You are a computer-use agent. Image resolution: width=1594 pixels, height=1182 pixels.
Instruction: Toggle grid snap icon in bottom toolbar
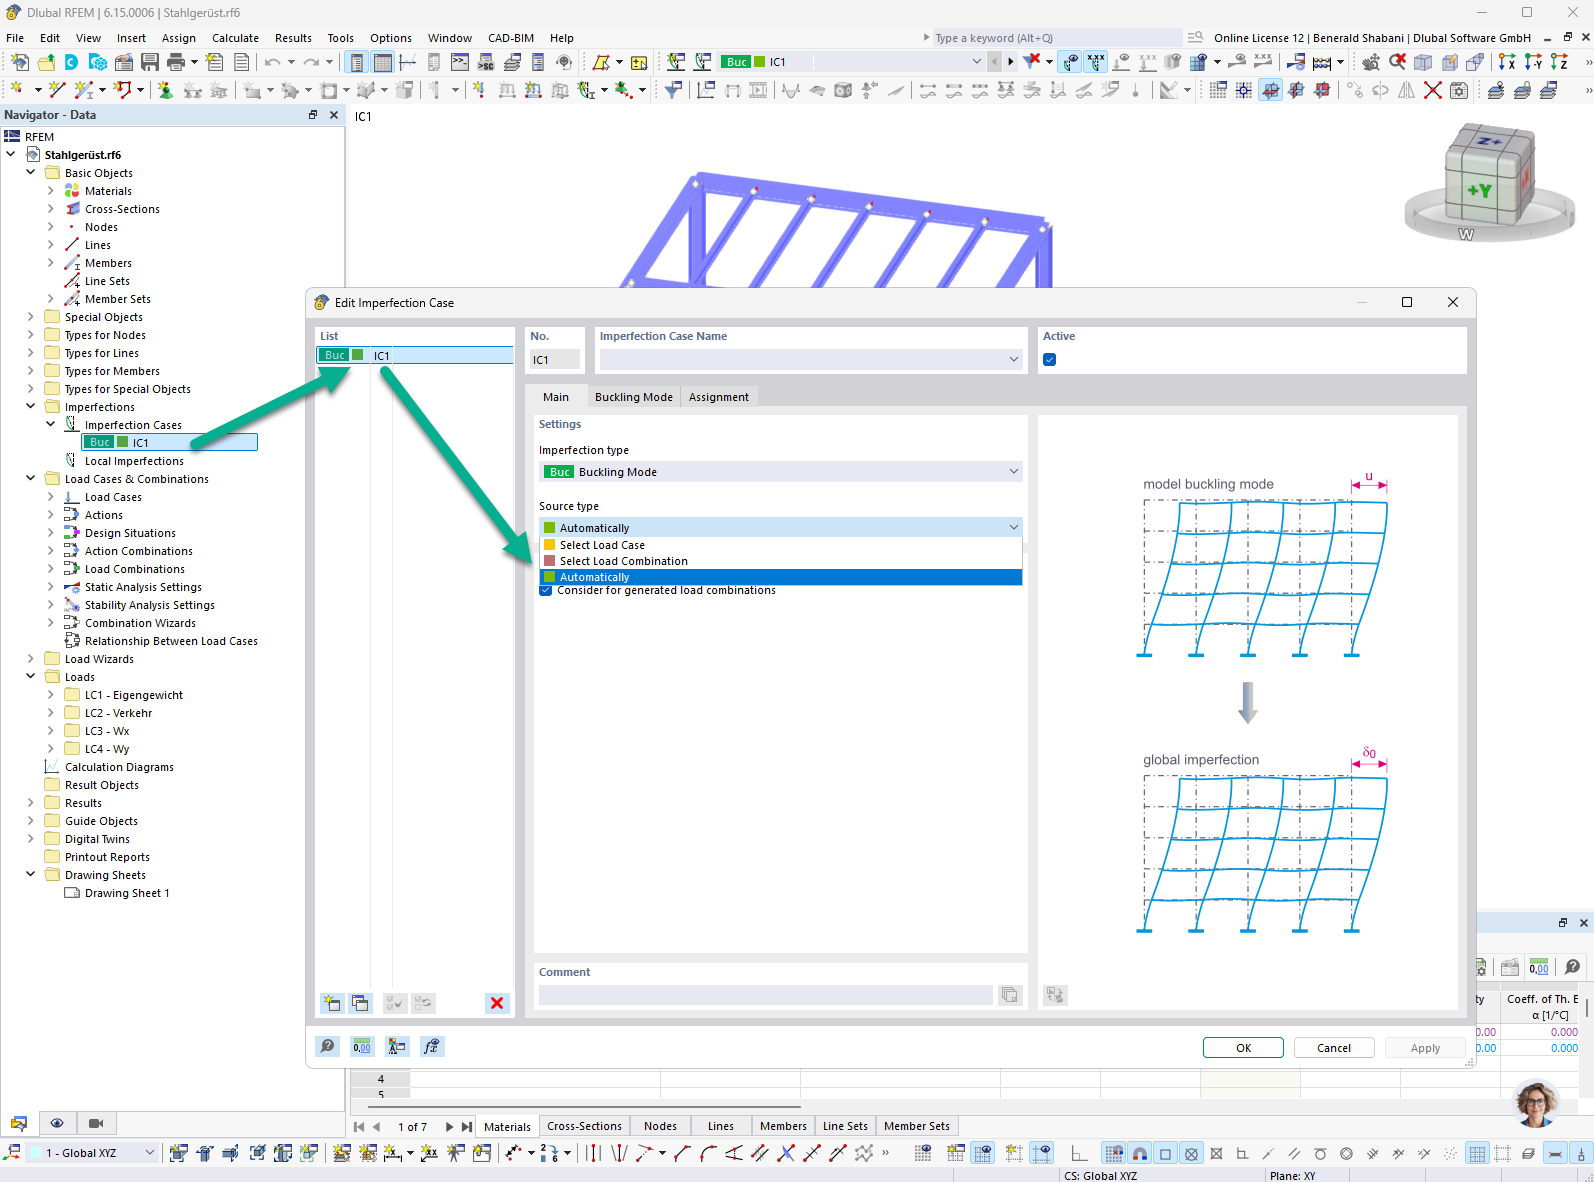click(1113, 1153)
